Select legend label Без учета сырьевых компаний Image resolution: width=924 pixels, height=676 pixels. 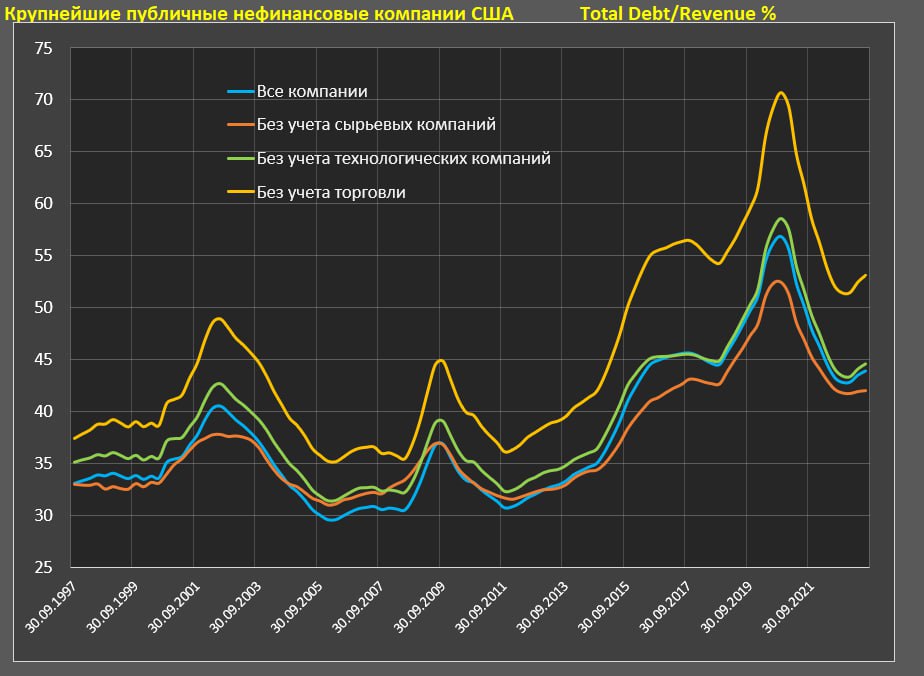[x=376, y=125]
